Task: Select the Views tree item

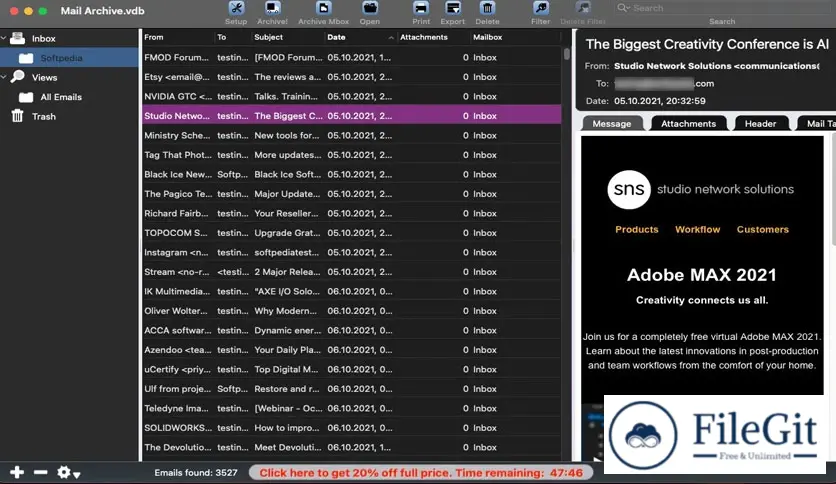Action: (44, 77)
